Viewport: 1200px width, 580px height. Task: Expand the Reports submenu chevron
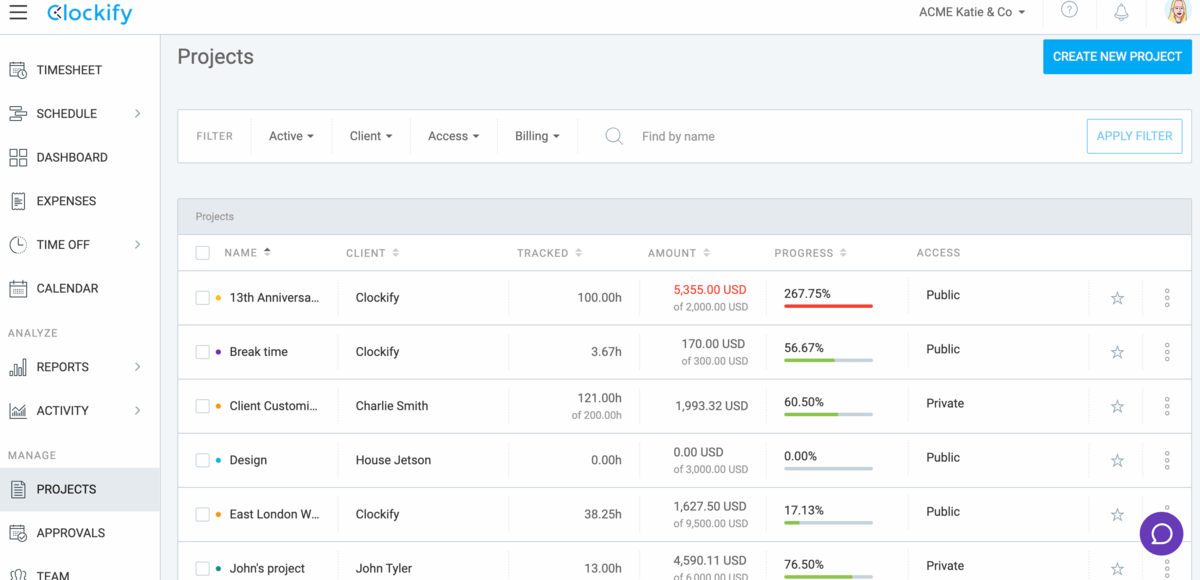pyautogui.click(x=137, y=367)
